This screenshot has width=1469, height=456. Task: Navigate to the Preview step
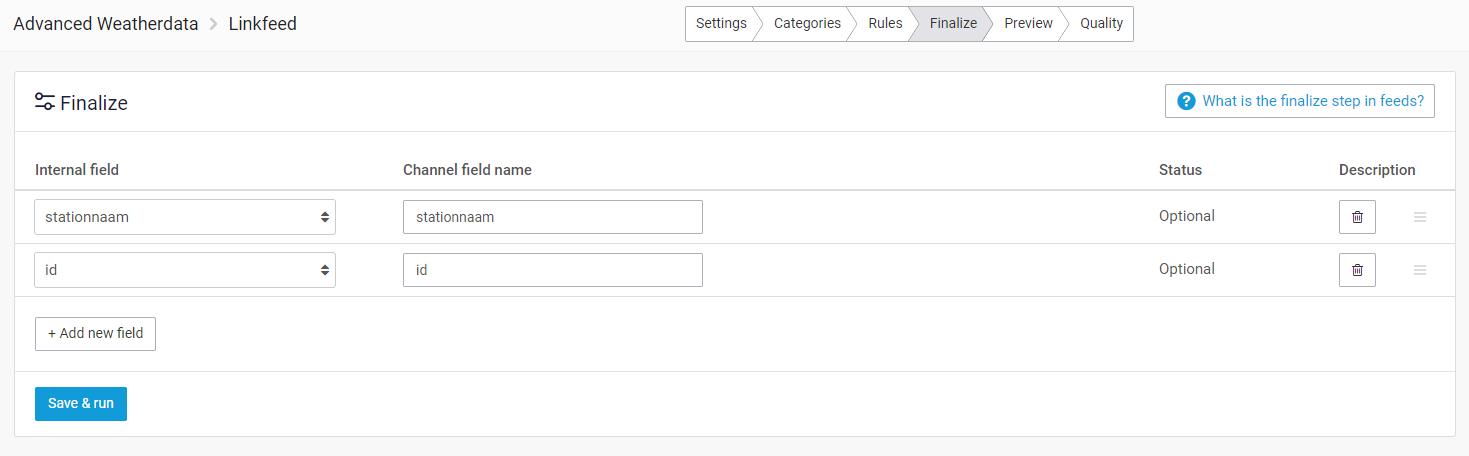[x=1028, y=24]
